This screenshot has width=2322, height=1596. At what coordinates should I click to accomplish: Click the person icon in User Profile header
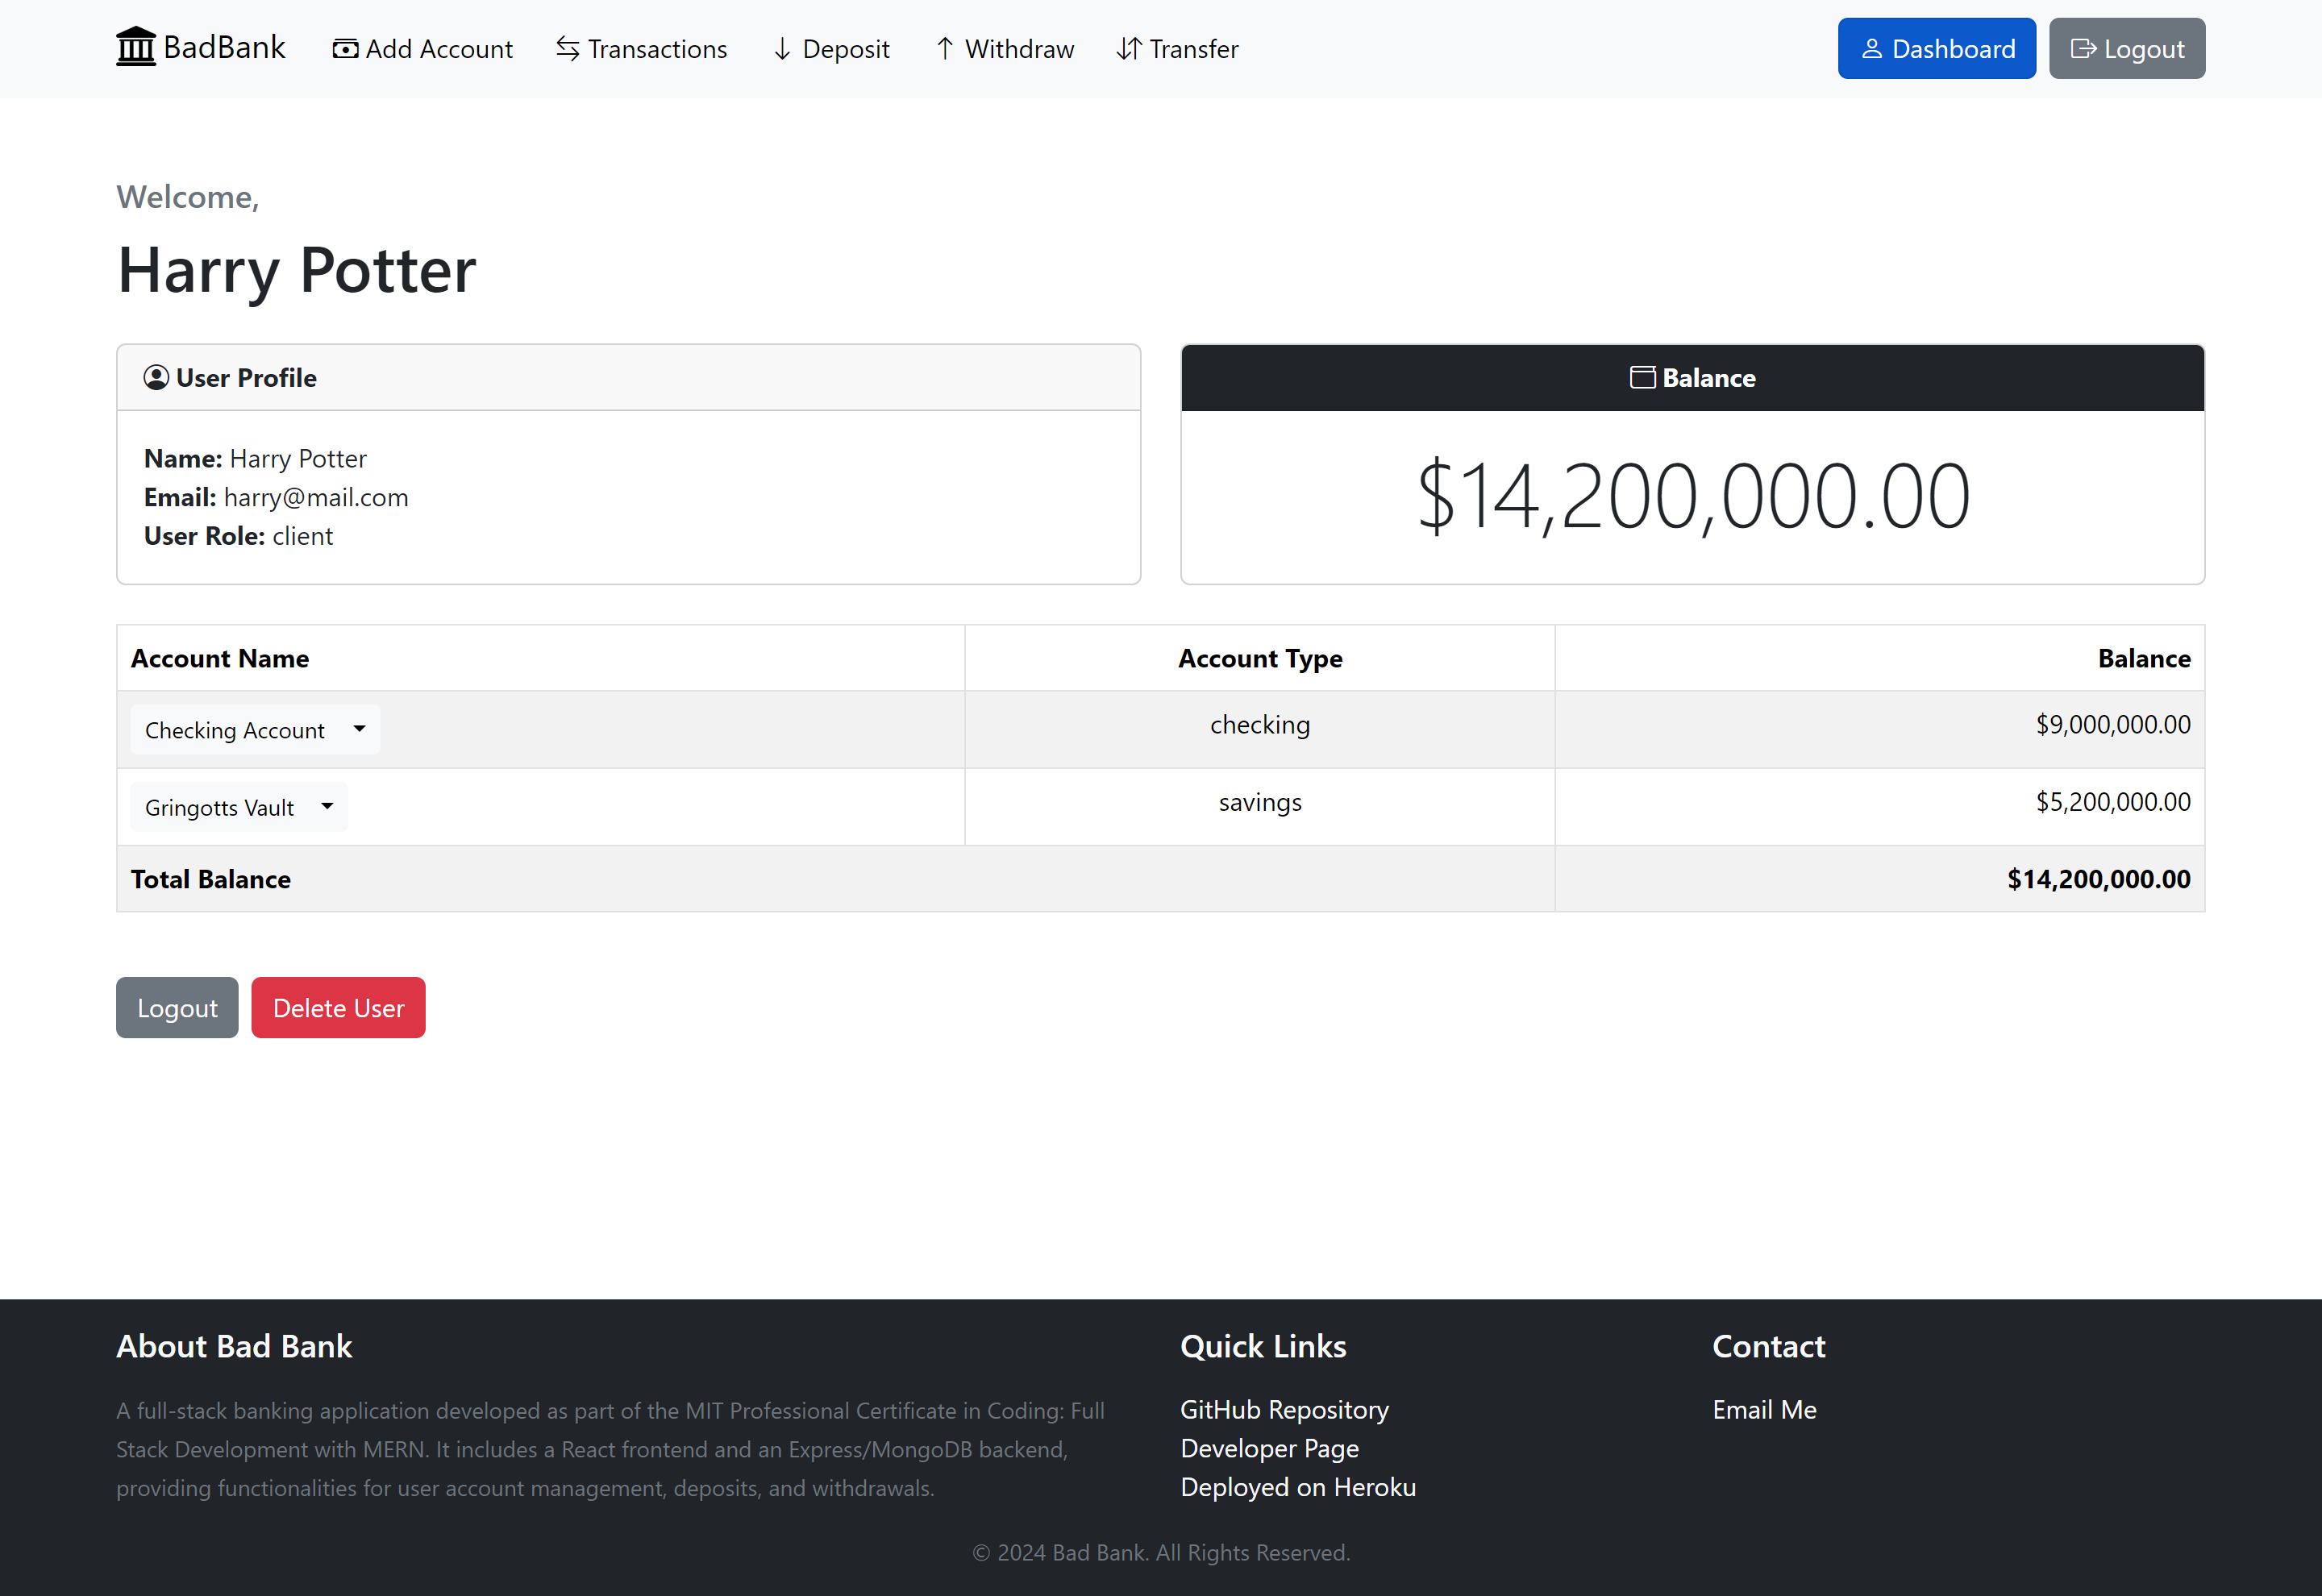pyautogui.click(x=156, y=378)
